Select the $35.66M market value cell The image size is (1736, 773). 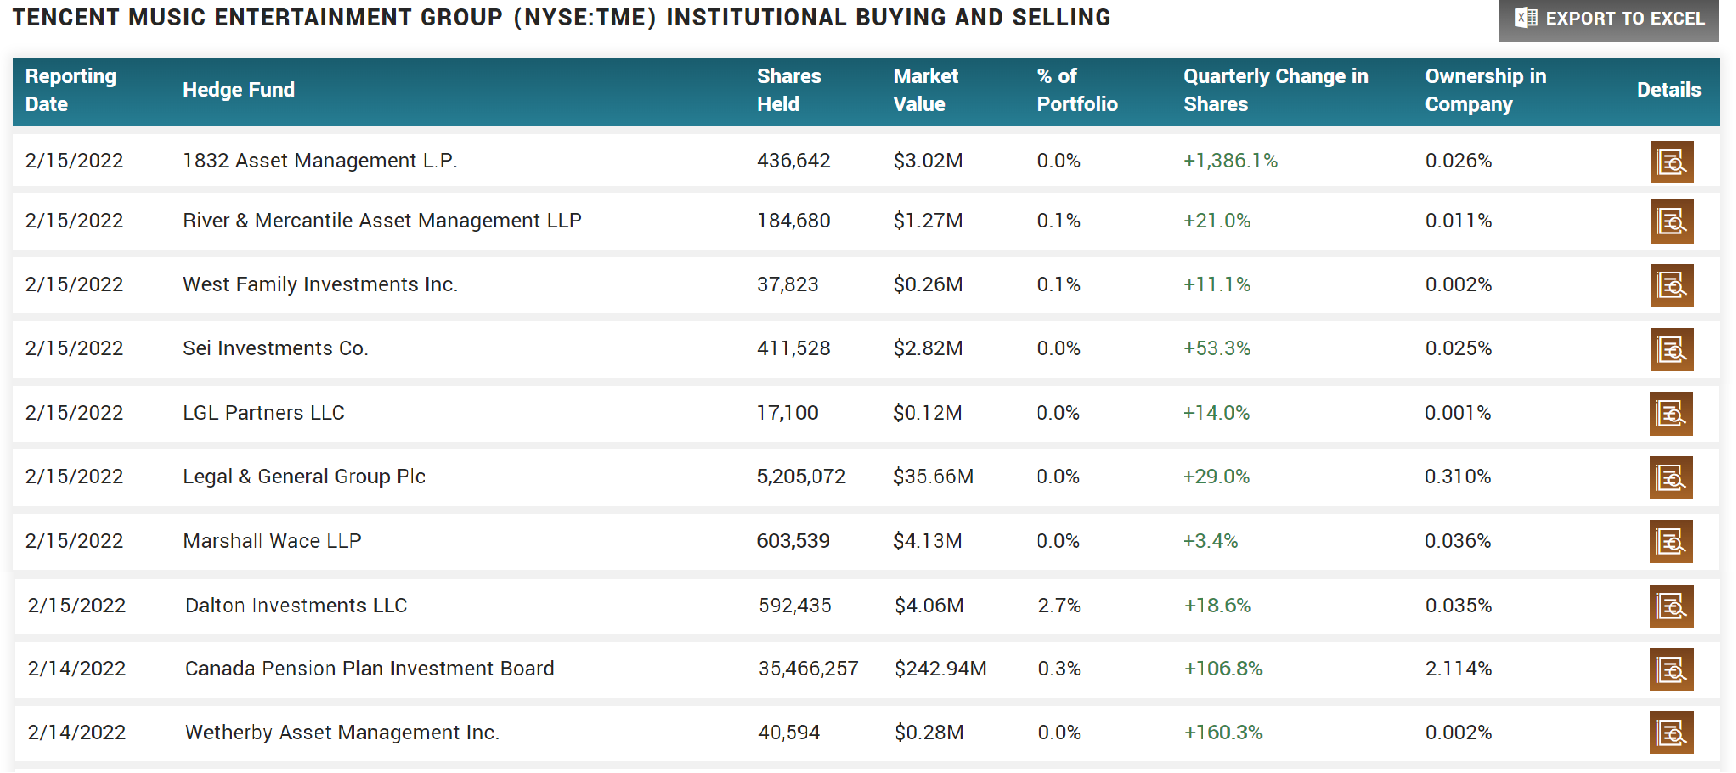tap(933, 477)
